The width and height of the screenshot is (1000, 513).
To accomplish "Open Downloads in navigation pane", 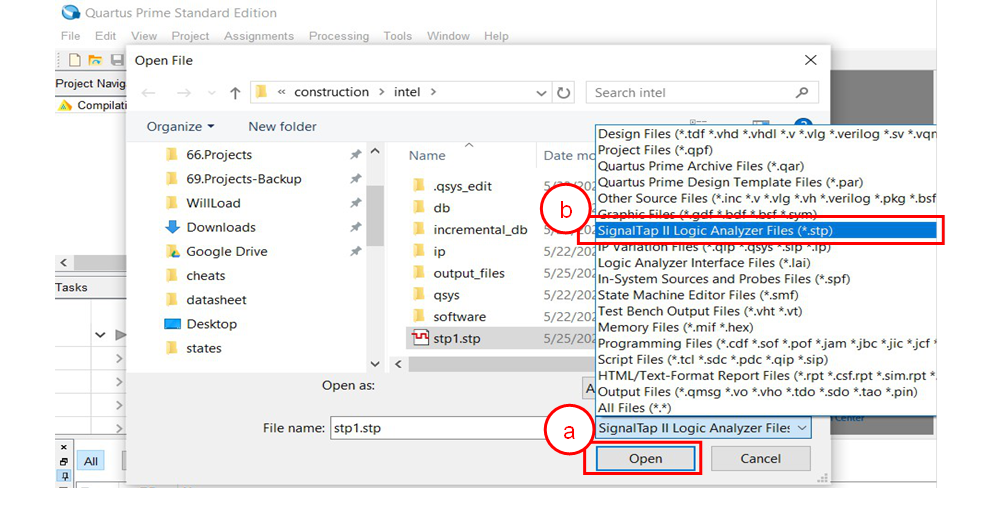I will pos(221,227).
